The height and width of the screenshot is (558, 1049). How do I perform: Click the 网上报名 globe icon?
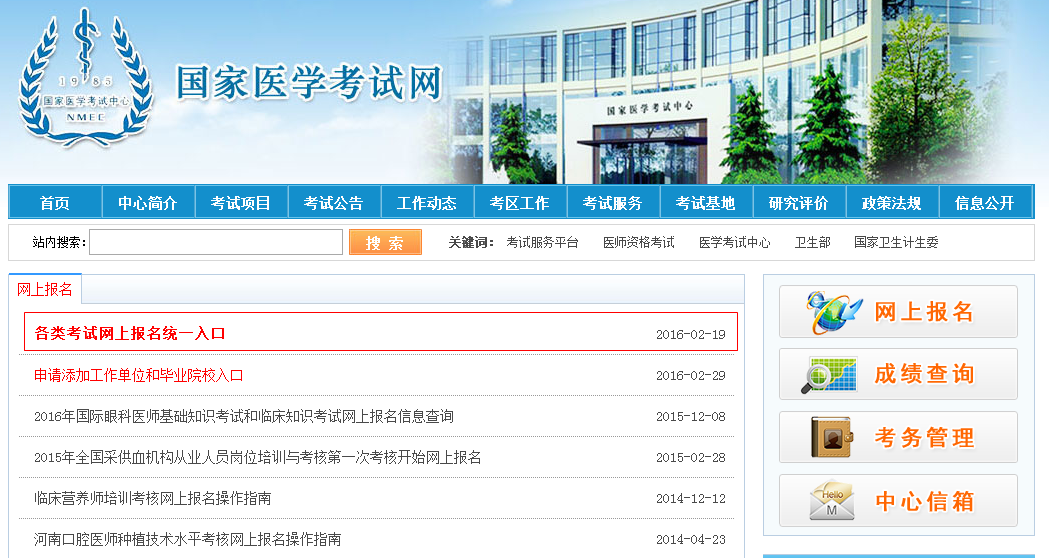point(834,312)
